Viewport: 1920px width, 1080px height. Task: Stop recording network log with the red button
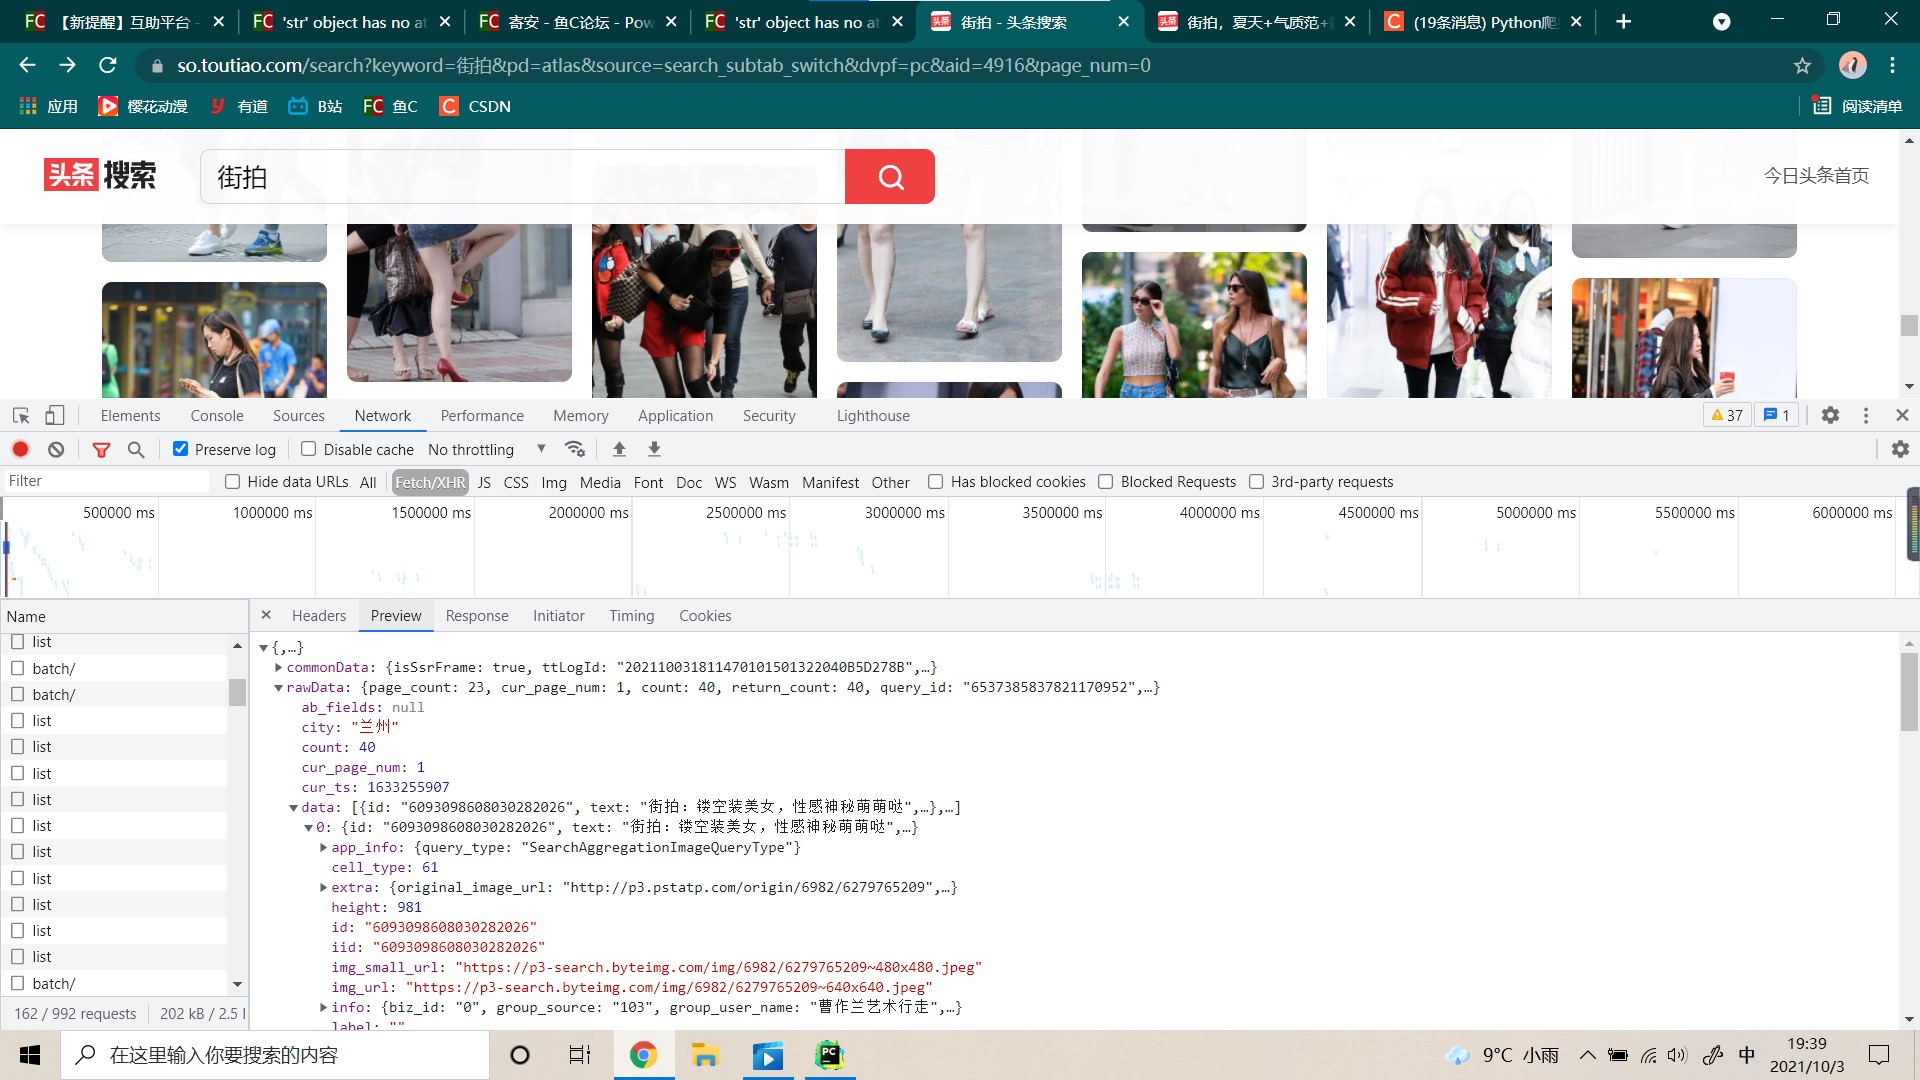tap(20, 449)
